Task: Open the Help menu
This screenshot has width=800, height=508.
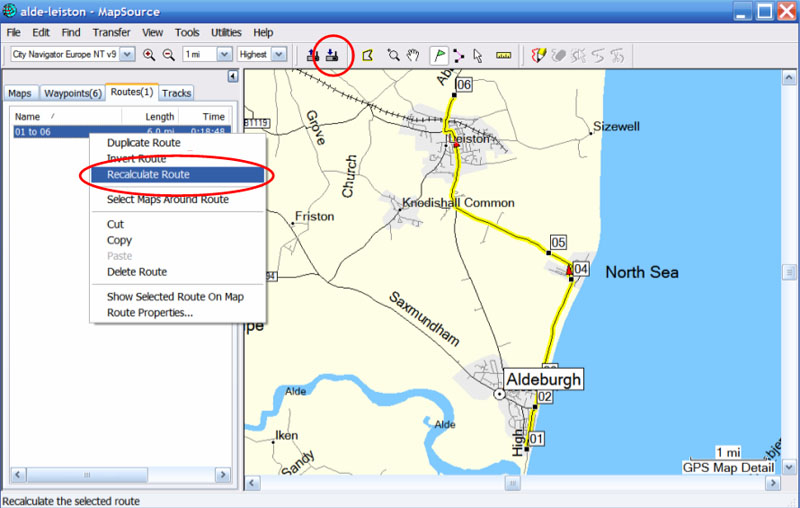Action: coord(263,33)
